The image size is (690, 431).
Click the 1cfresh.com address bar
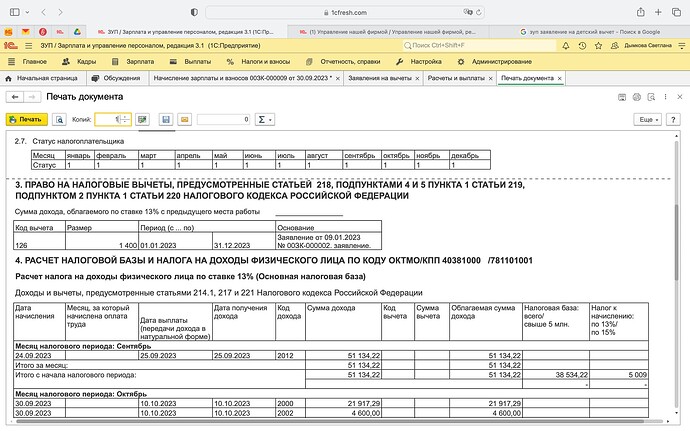click(x=345, y=12)
